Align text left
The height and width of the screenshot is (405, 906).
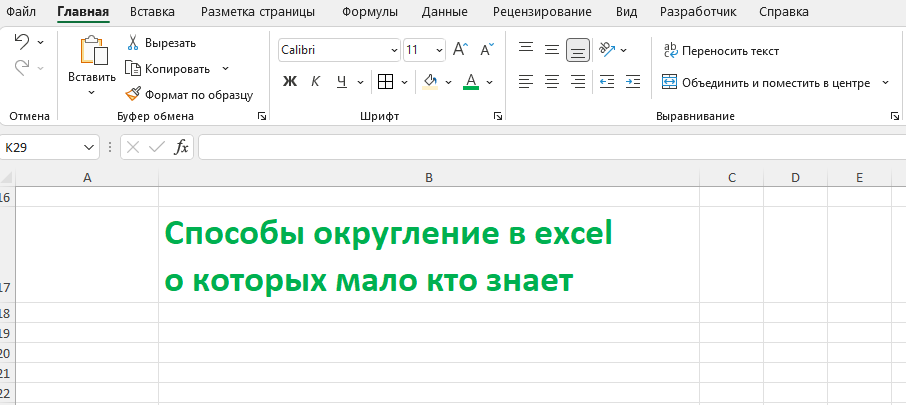526,82
